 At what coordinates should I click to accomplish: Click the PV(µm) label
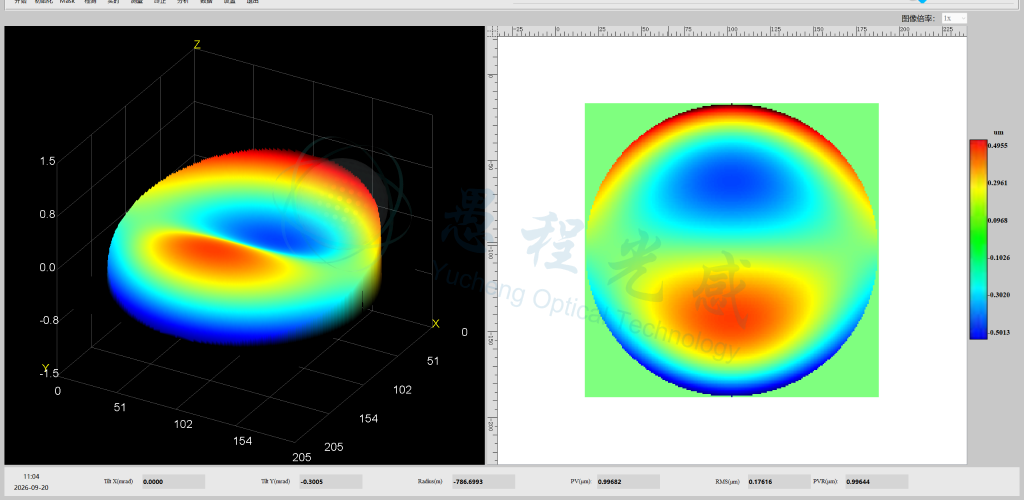point(581,482)
